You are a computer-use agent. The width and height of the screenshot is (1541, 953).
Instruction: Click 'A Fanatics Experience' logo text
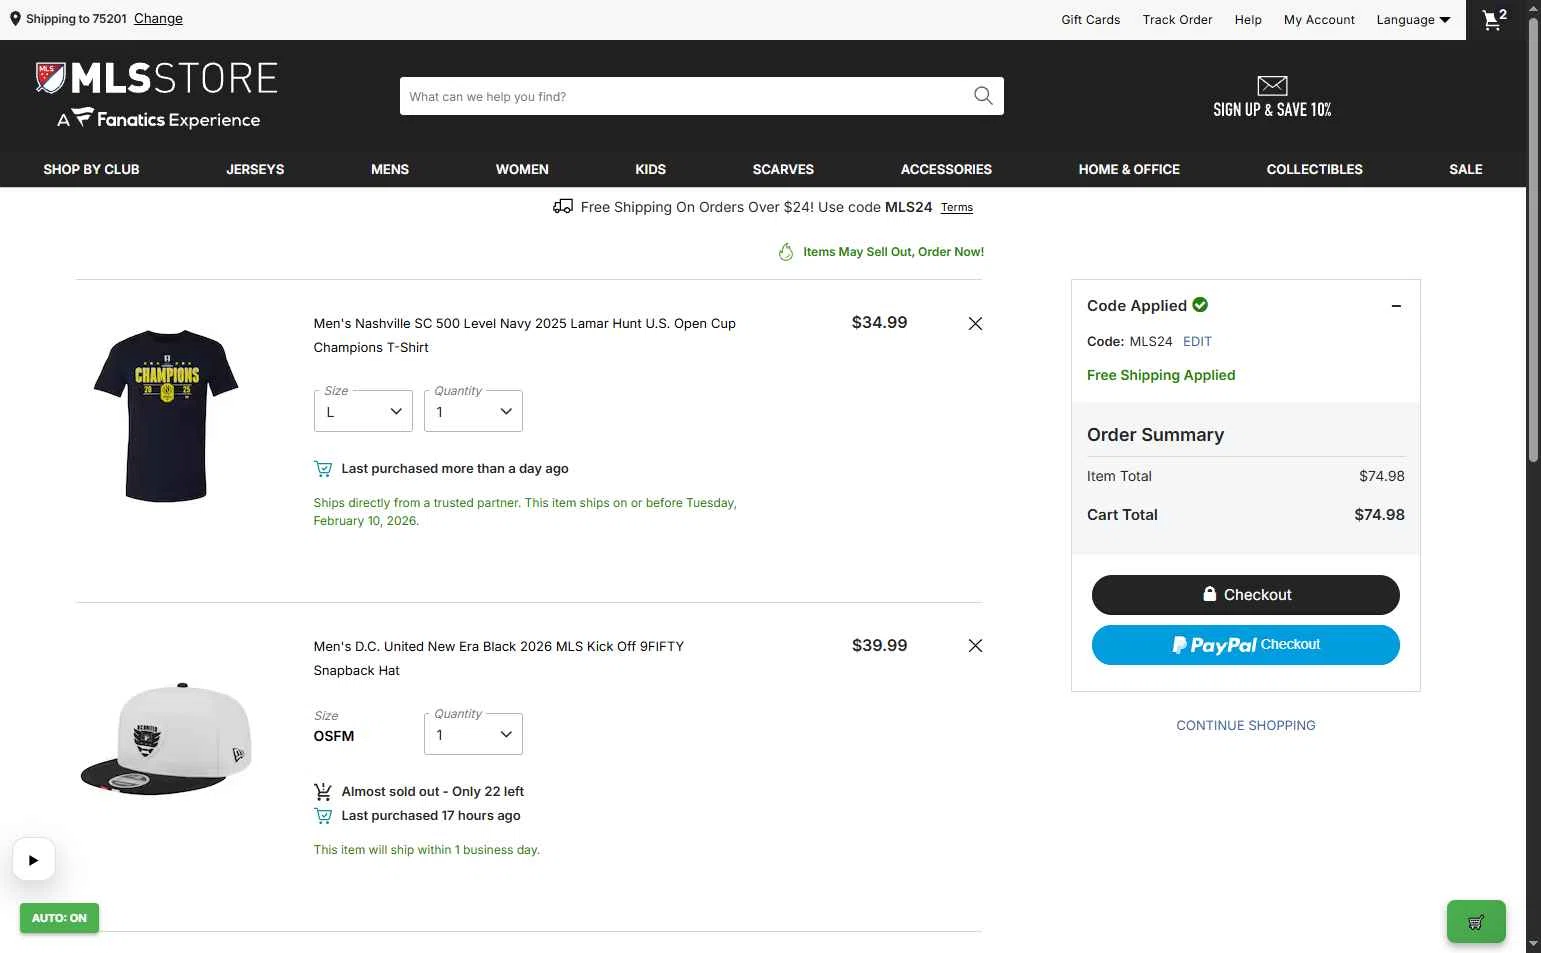click(158, 119)
